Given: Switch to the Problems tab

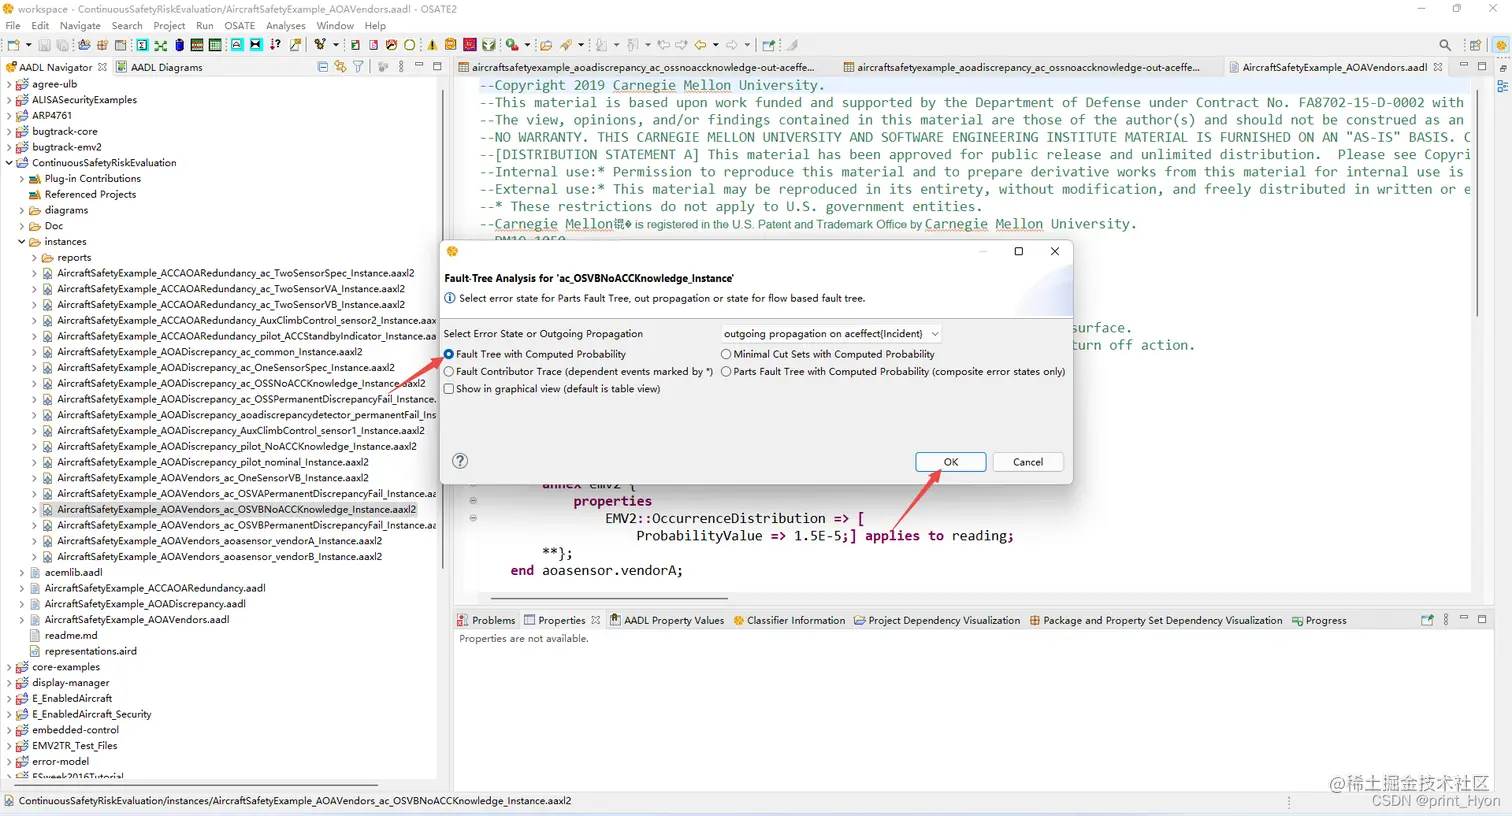Looking at the screenshot, I should coord(486,620).
